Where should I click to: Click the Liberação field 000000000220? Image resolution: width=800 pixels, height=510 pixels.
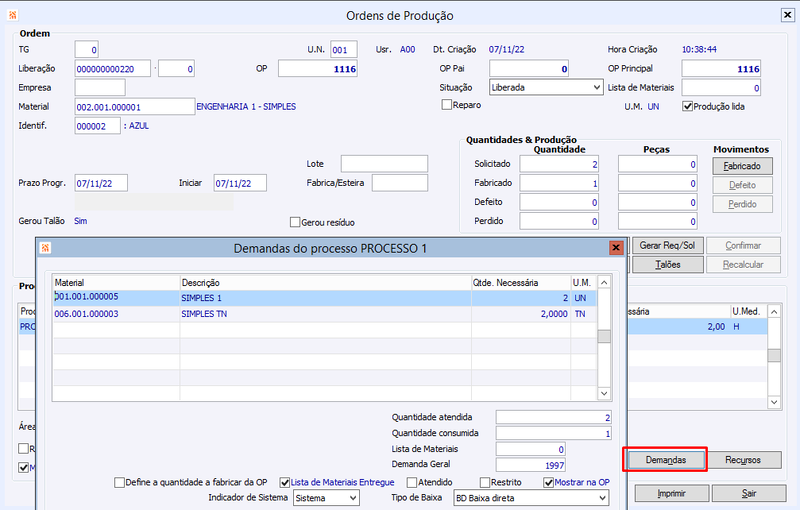tap(113, 69)
